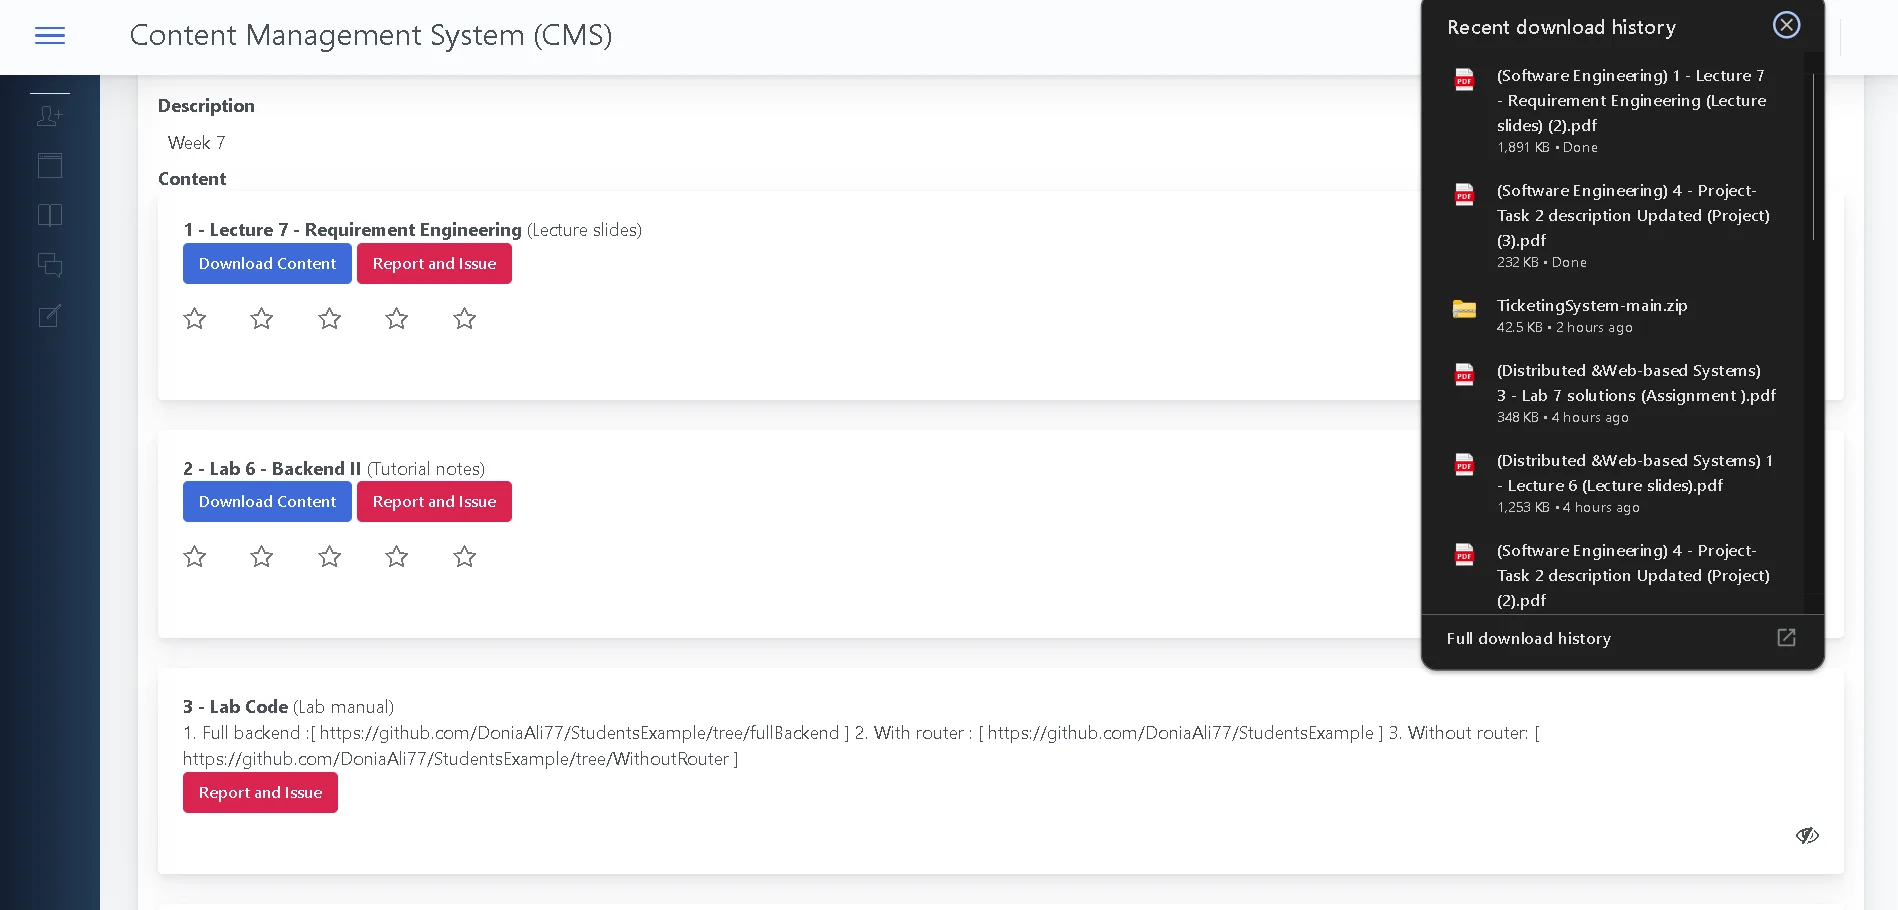Click the add user sidebar icon

50,116
